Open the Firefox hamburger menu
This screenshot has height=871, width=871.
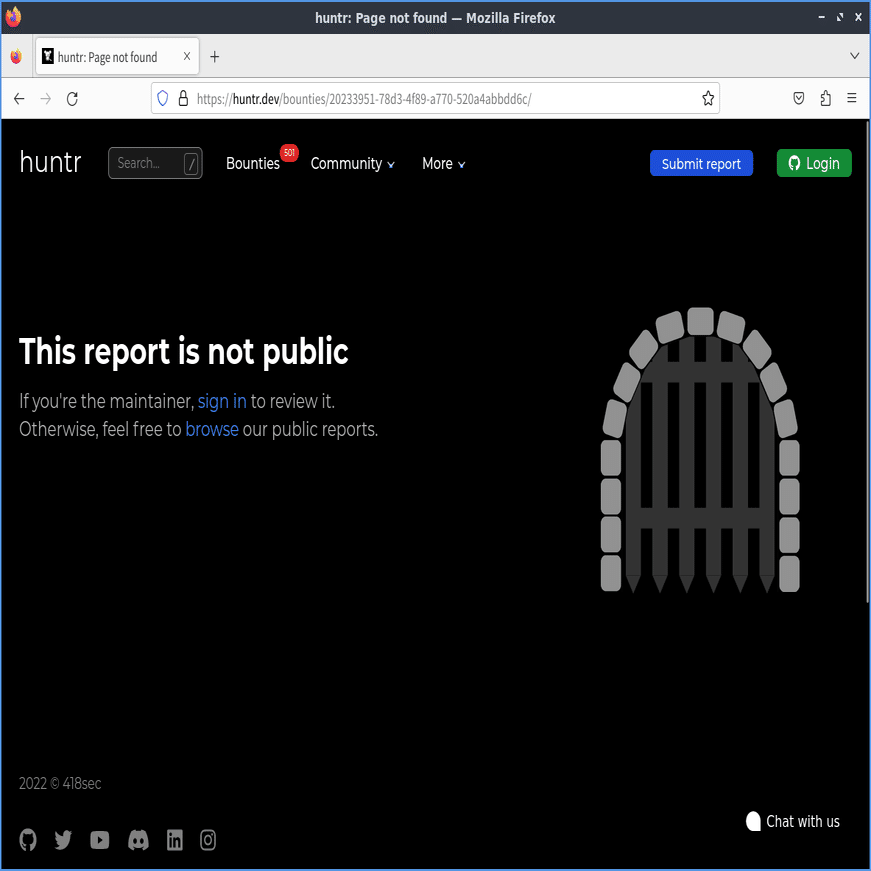852,98
